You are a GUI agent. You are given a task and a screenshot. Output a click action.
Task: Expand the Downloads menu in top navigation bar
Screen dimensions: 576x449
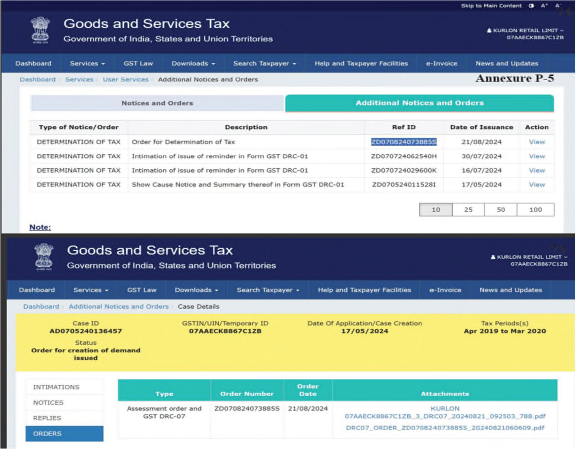click(193, 63)
